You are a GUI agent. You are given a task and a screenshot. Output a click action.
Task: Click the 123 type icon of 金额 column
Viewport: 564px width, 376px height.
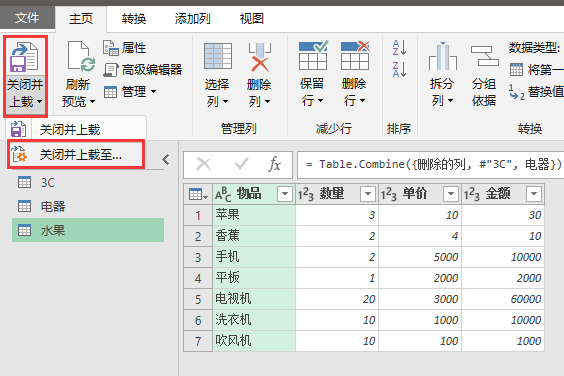472,195
